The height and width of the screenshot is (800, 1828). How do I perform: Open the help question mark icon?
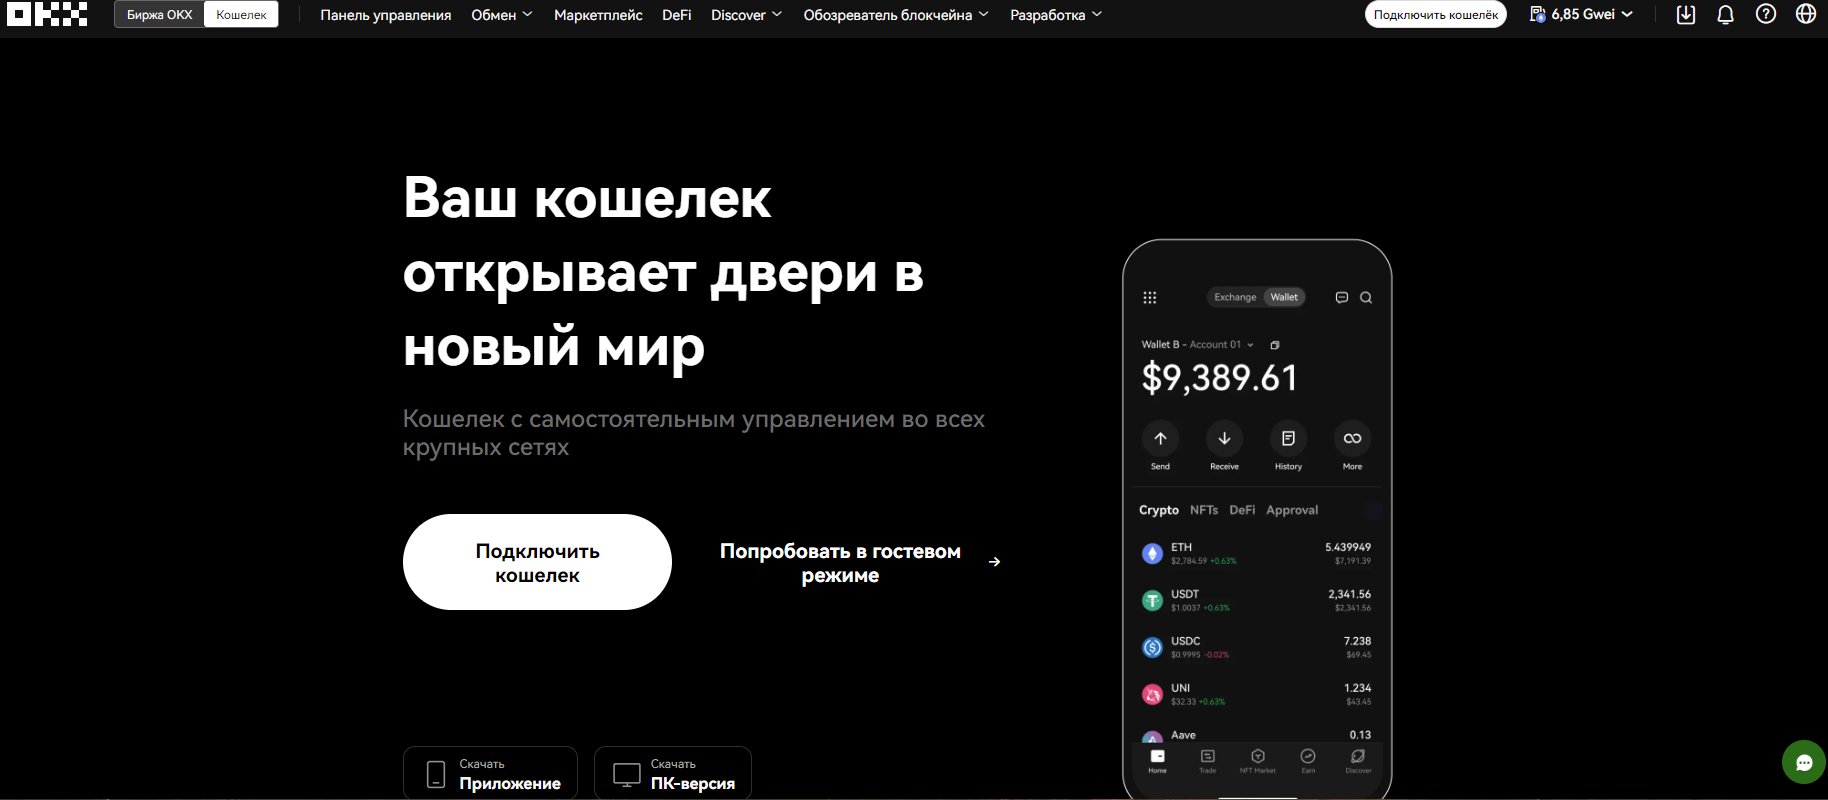pyautogui.click(x=1766, y=14)
